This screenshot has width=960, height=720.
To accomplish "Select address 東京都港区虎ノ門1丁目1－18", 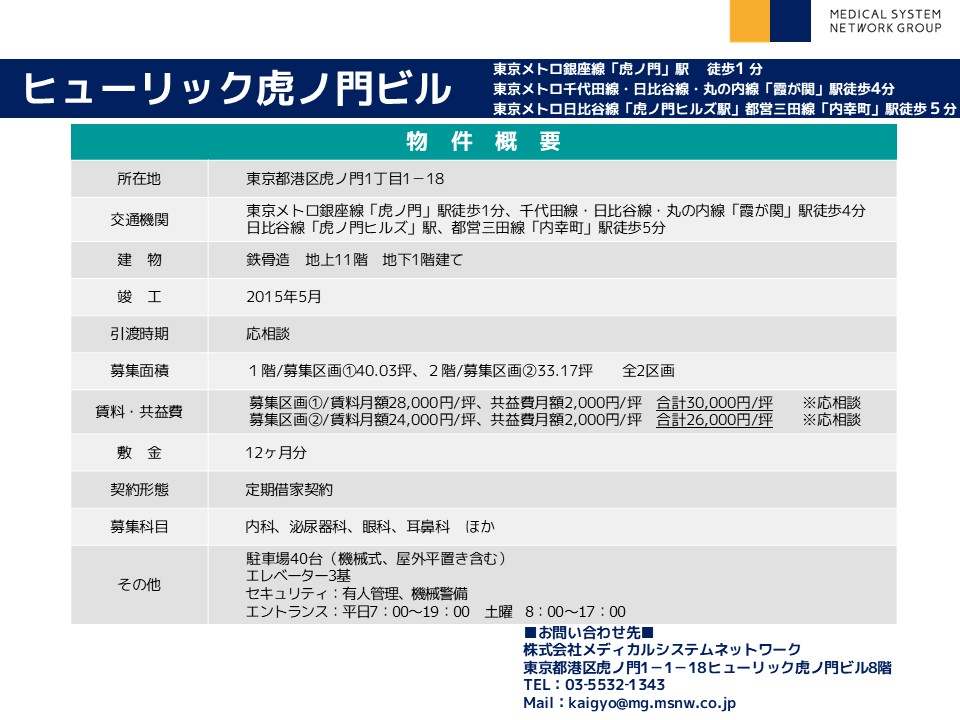I will pyautogui.click(x=345, y=179).
